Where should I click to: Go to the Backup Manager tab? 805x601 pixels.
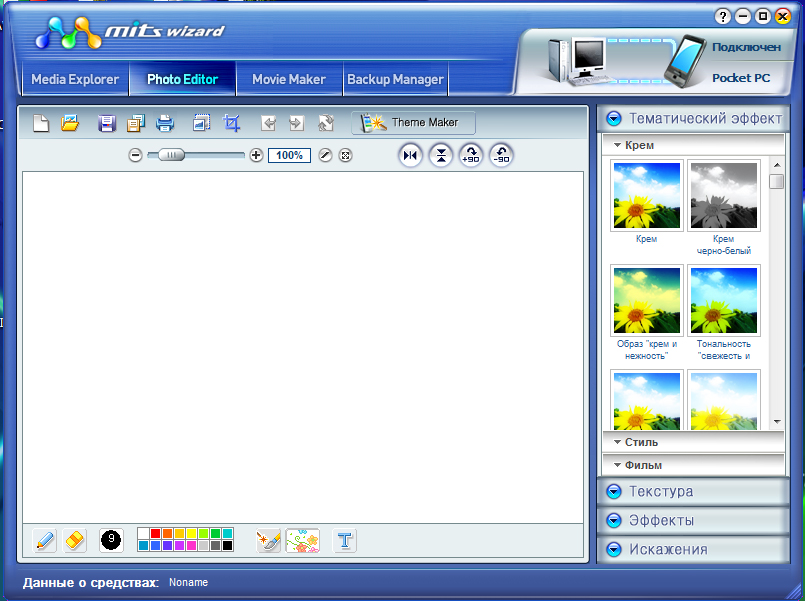pos(395,79)
